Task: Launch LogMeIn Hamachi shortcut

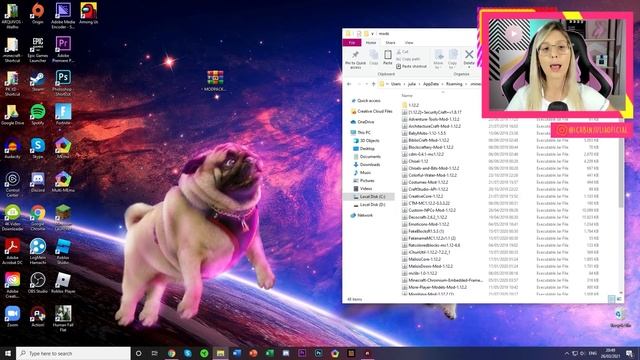Action: [38, 251]
